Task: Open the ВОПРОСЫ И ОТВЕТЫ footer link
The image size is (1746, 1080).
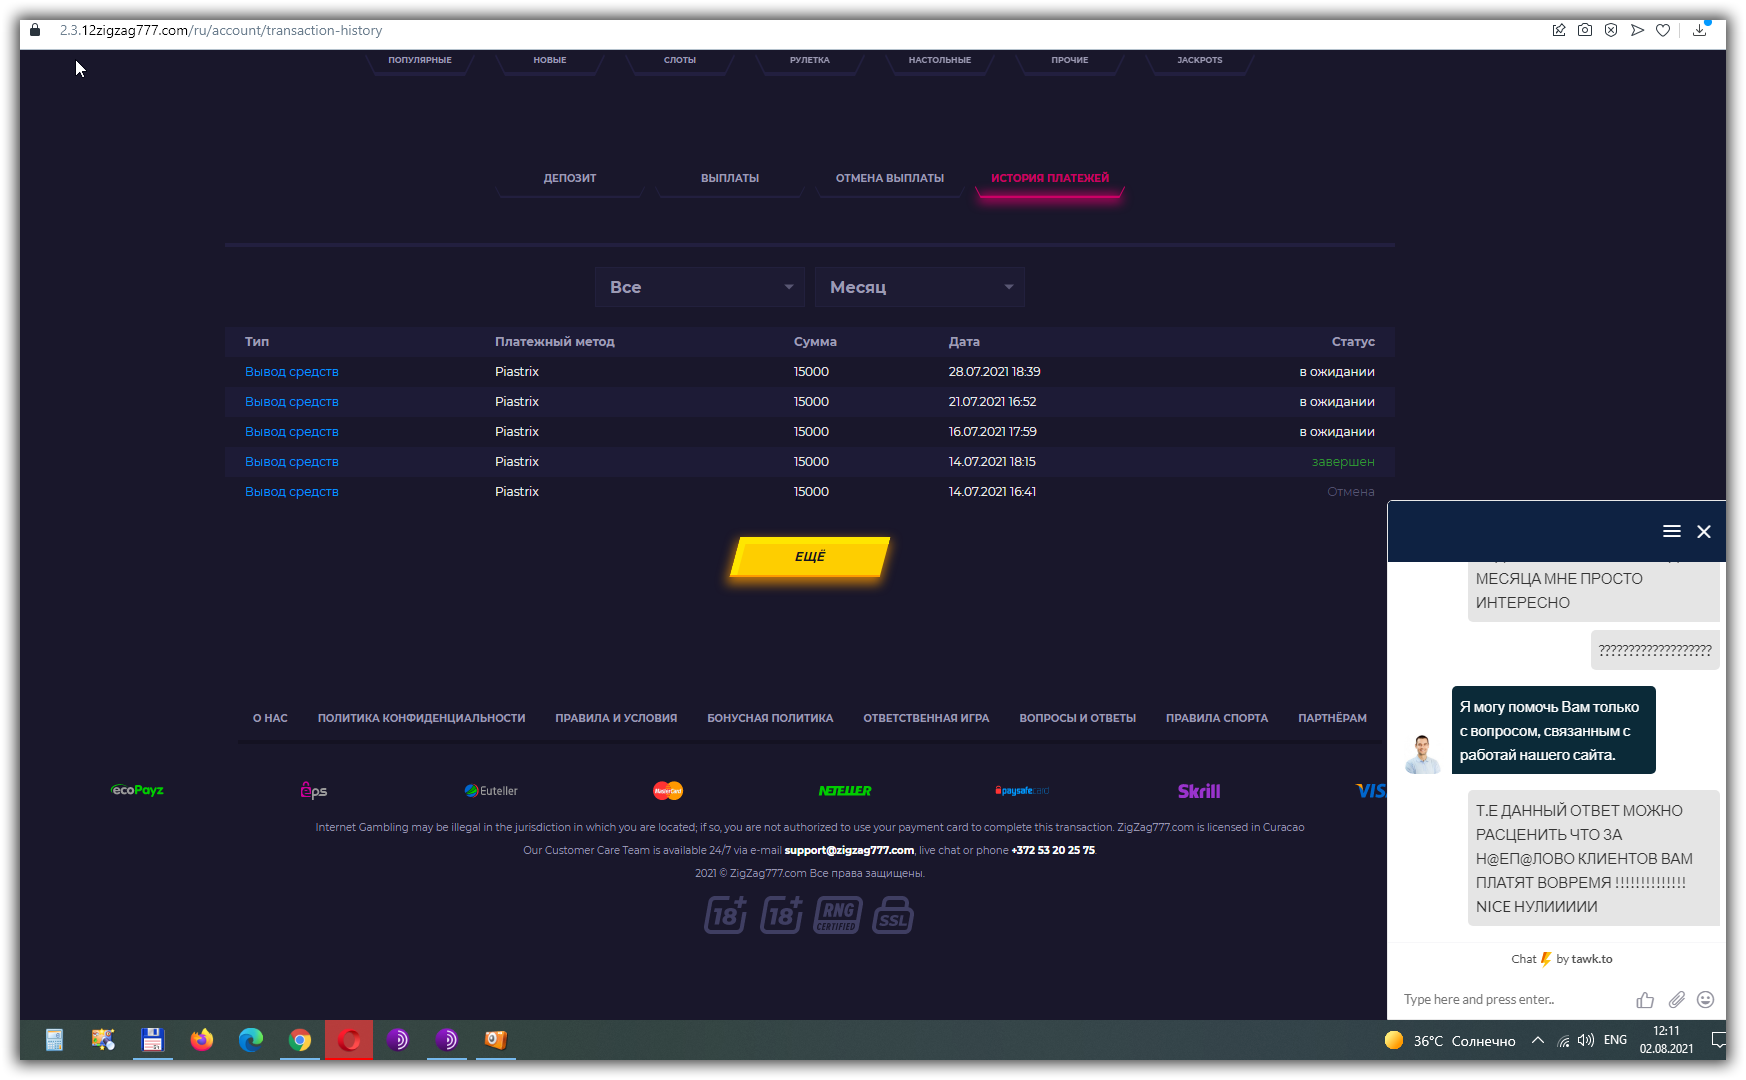Action: [x=1078, y=718]
